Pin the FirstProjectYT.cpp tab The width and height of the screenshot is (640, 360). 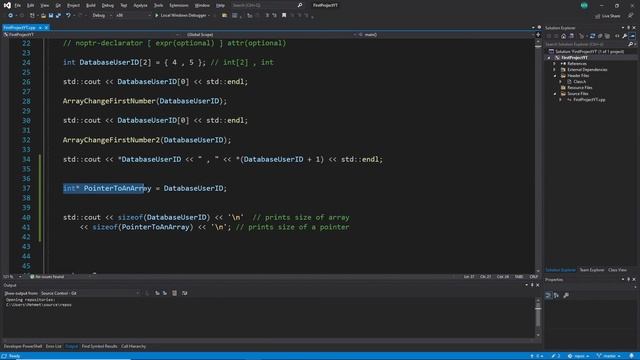tap(40, 28)
